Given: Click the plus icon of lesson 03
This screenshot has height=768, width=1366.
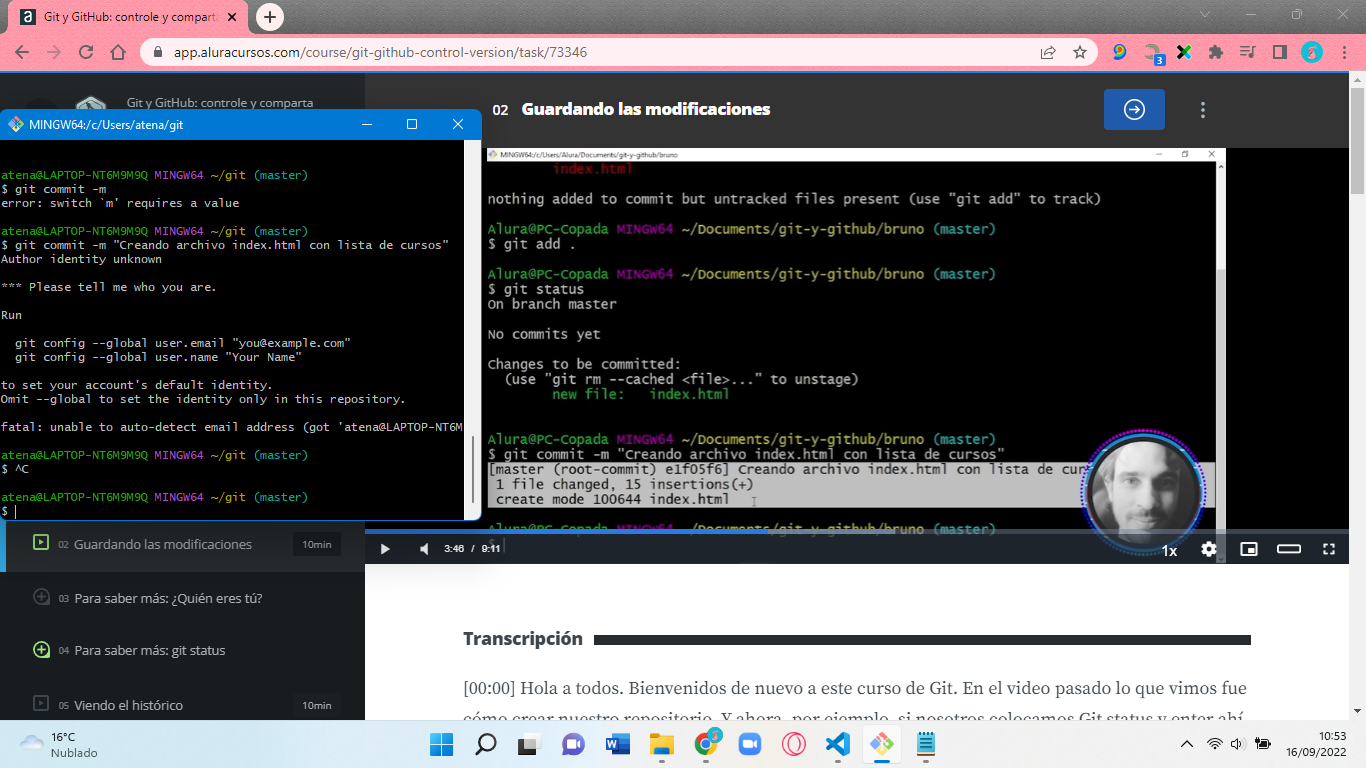Looking at the screenshot, I should coord(41,597).
